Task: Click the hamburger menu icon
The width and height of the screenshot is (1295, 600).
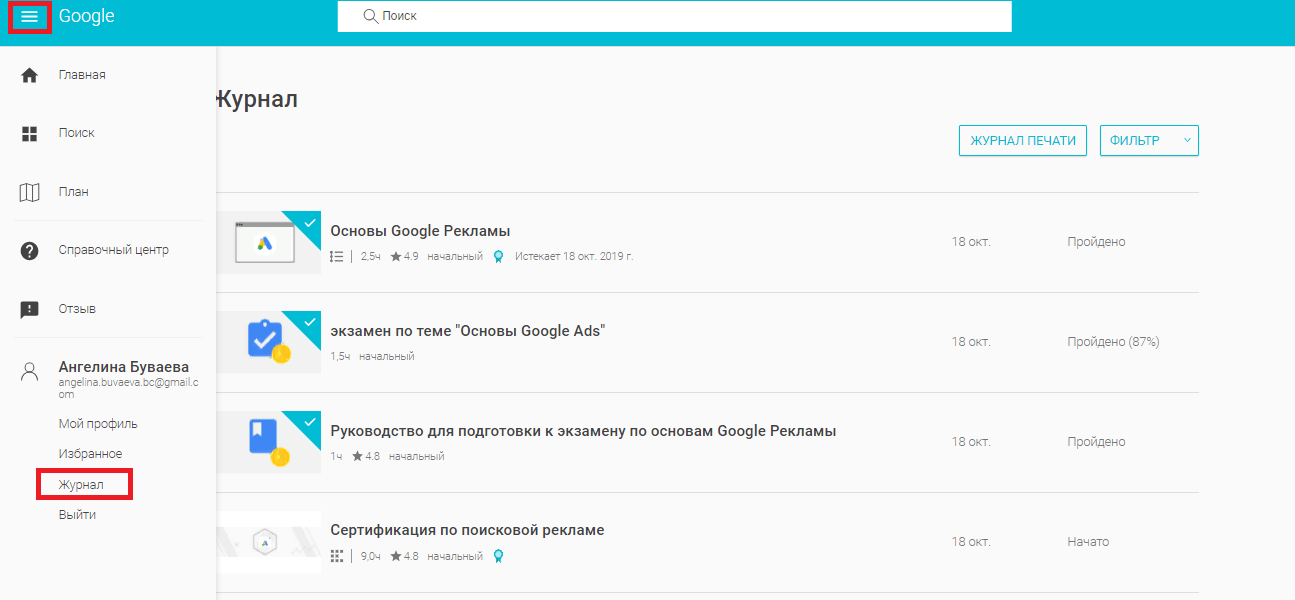Action: tap(29, 17)
